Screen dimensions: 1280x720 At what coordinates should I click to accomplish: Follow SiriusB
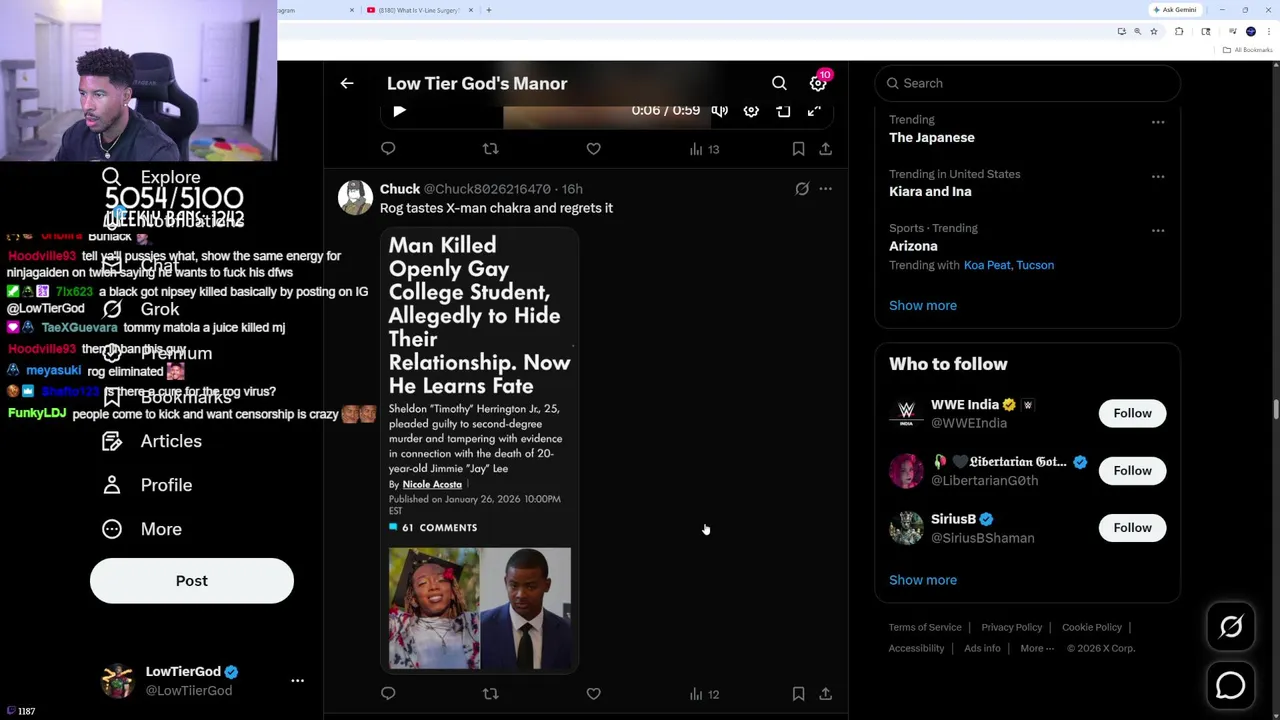(x=1132, y=527)
